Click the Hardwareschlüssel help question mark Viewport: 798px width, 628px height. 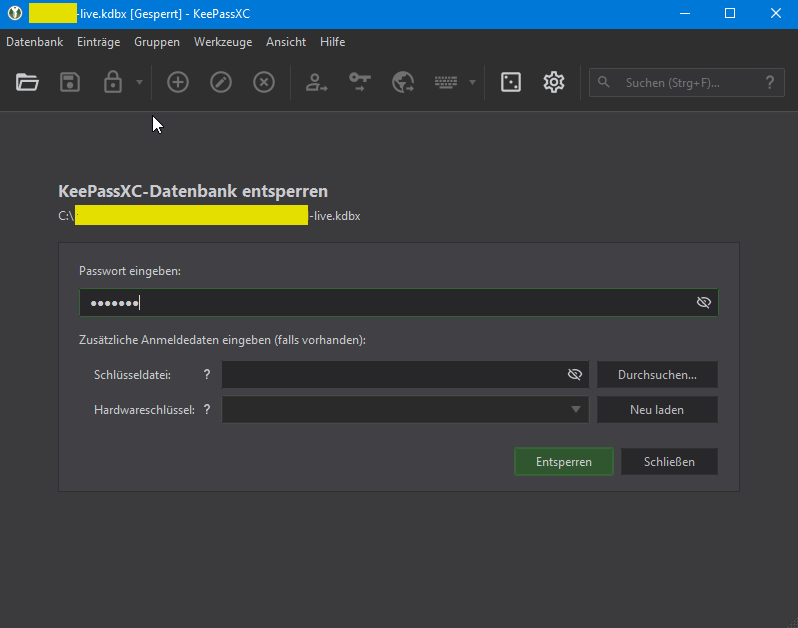(207, 410)
